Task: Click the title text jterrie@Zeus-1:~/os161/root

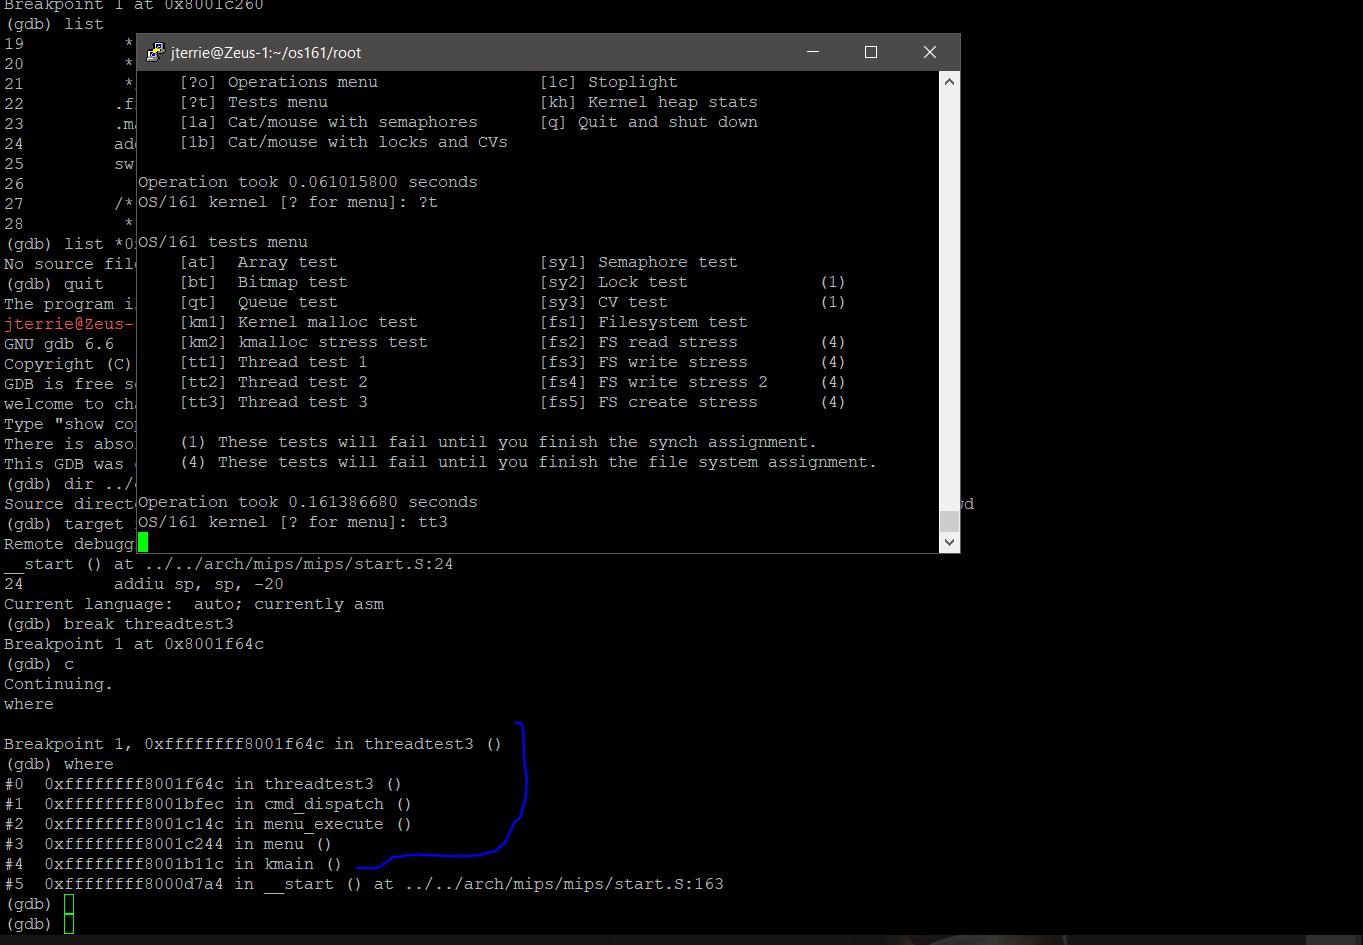Action: pos(266,52)
